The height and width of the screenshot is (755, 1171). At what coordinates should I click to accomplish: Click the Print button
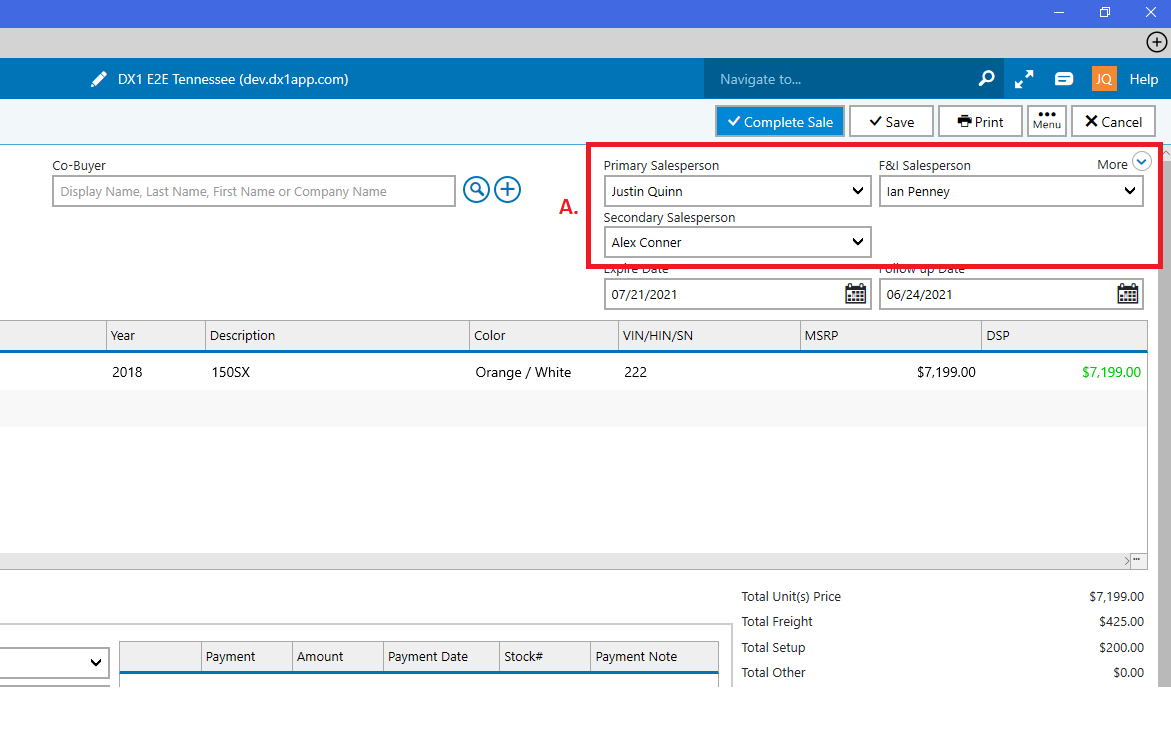click(x=980, y=122)
